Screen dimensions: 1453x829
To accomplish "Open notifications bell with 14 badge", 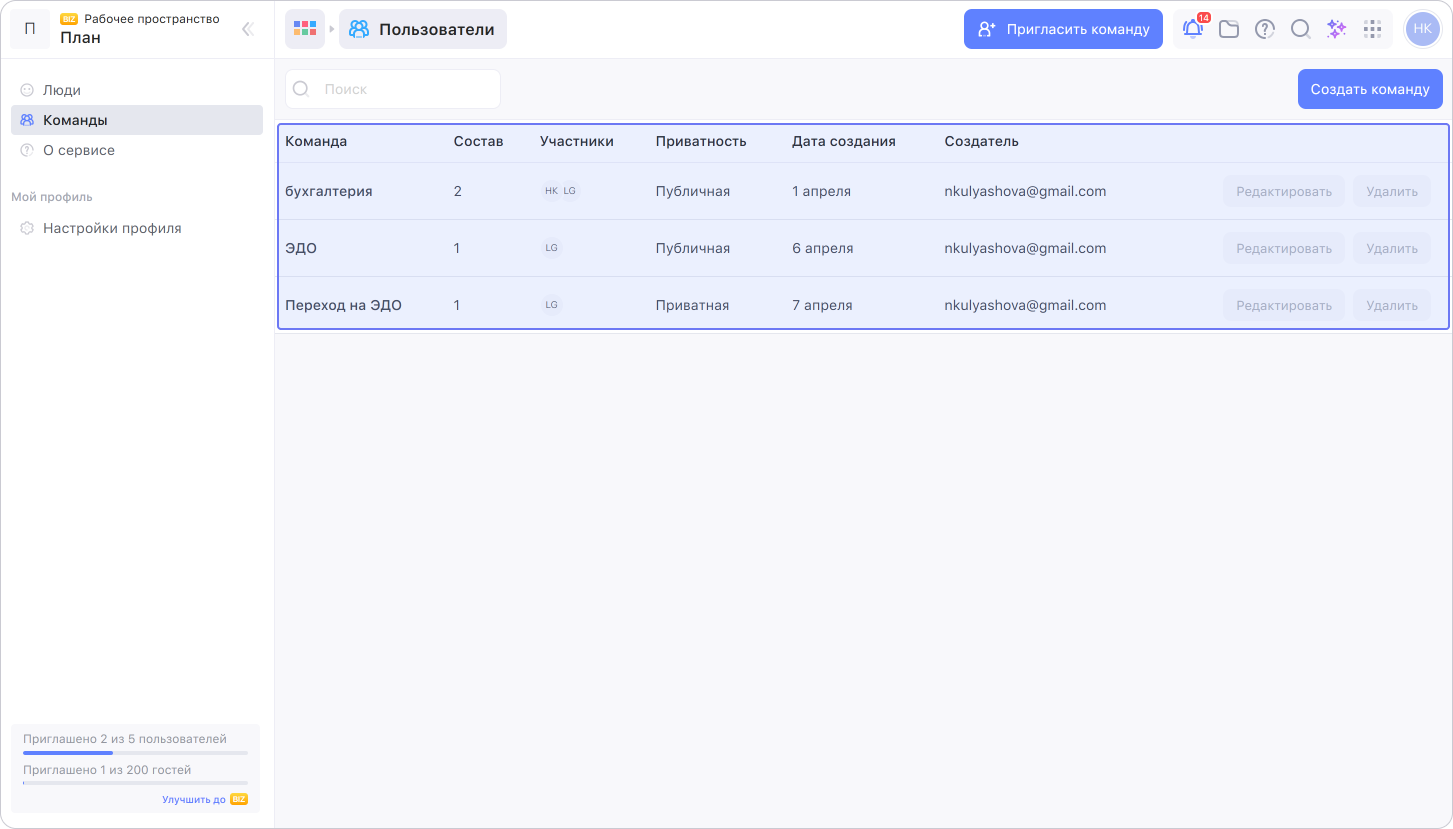I will [x=1193, y=29].
